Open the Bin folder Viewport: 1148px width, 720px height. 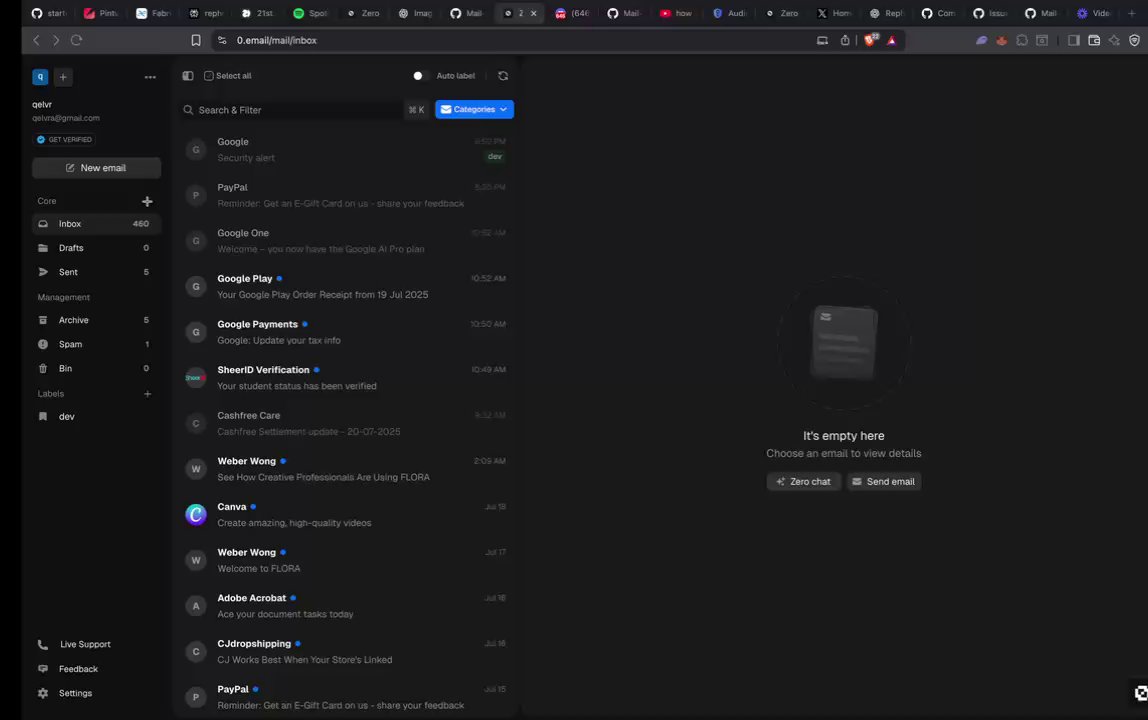point(97,368)
